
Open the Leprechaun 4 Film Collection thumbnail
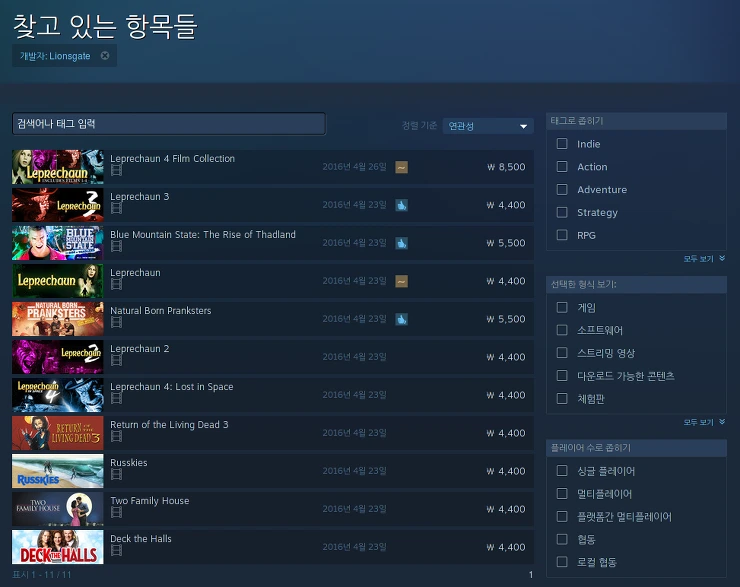[58, 167]
